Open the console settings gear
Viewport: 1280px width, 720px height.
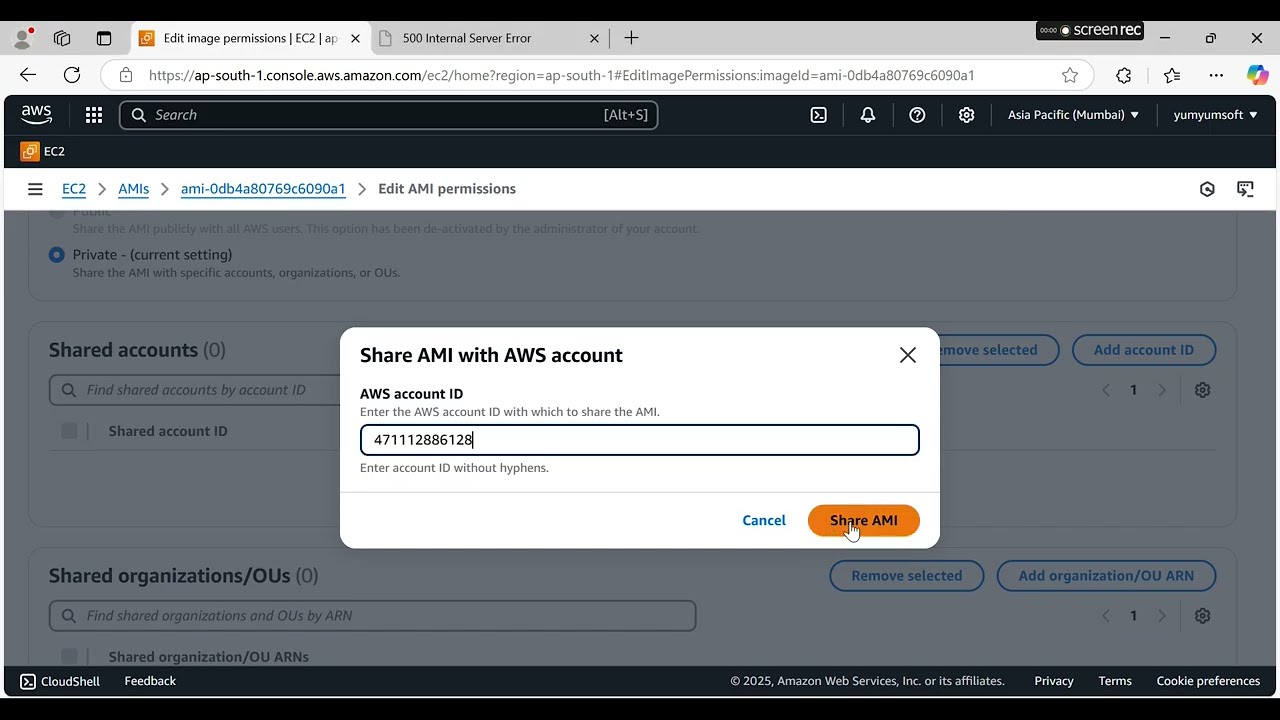click(x=966, y=115)
